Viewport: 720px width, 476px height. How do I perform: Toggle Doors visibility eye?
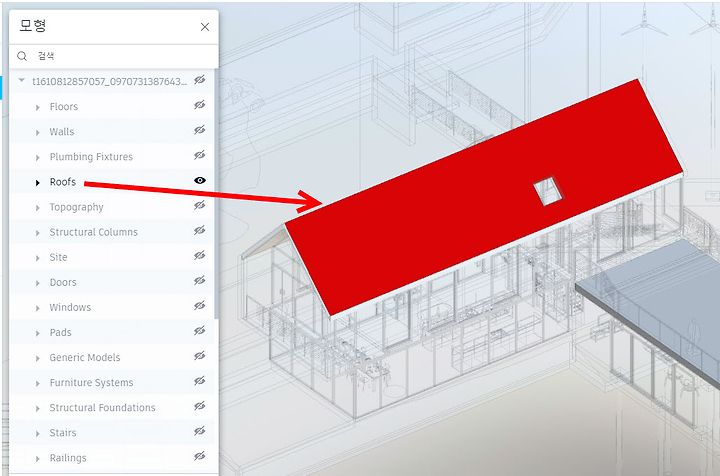tap(199, 280)
